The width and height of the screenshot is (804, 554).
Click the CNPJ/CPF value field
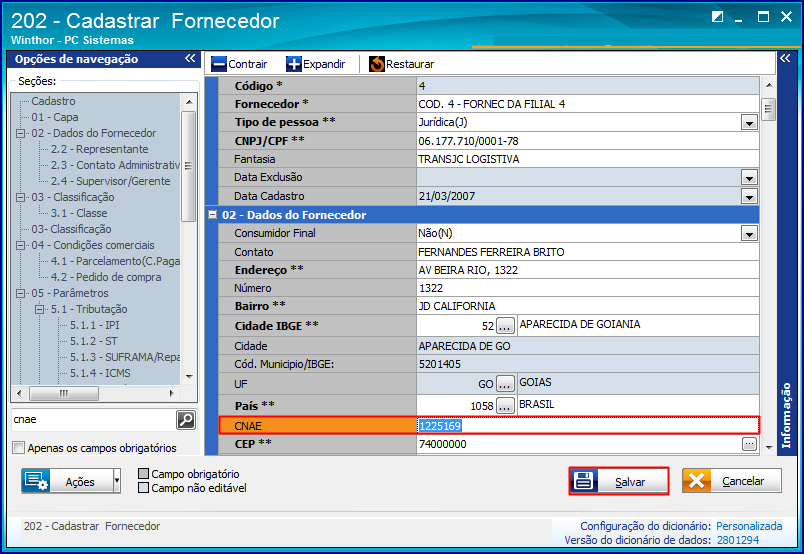[x=588, y=141]
